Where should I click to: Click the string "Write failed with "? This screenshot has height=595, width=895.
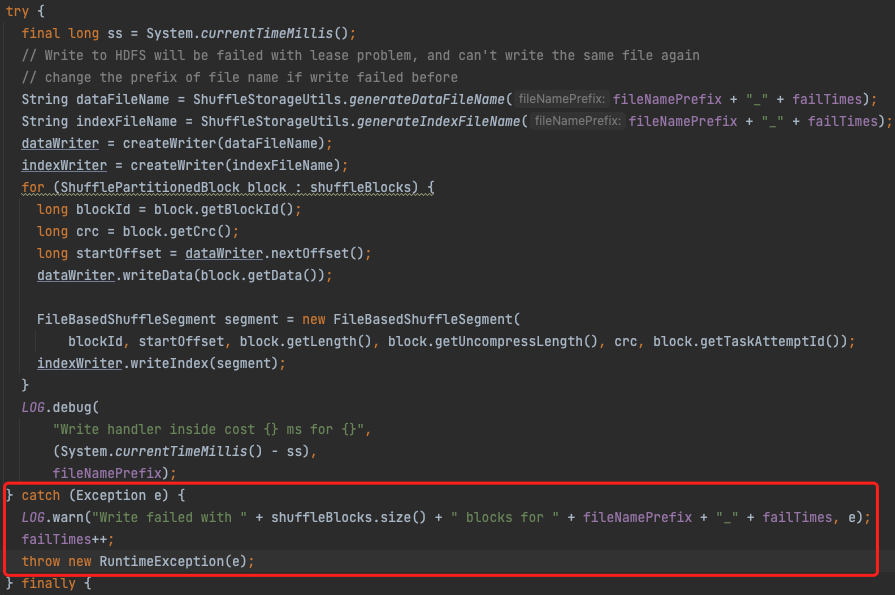coord(170,518)
